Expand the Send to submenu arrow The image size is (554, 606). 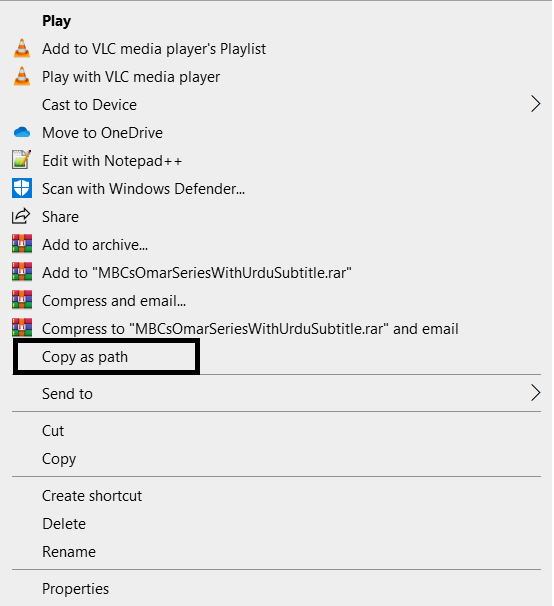(x=535, y=393)
